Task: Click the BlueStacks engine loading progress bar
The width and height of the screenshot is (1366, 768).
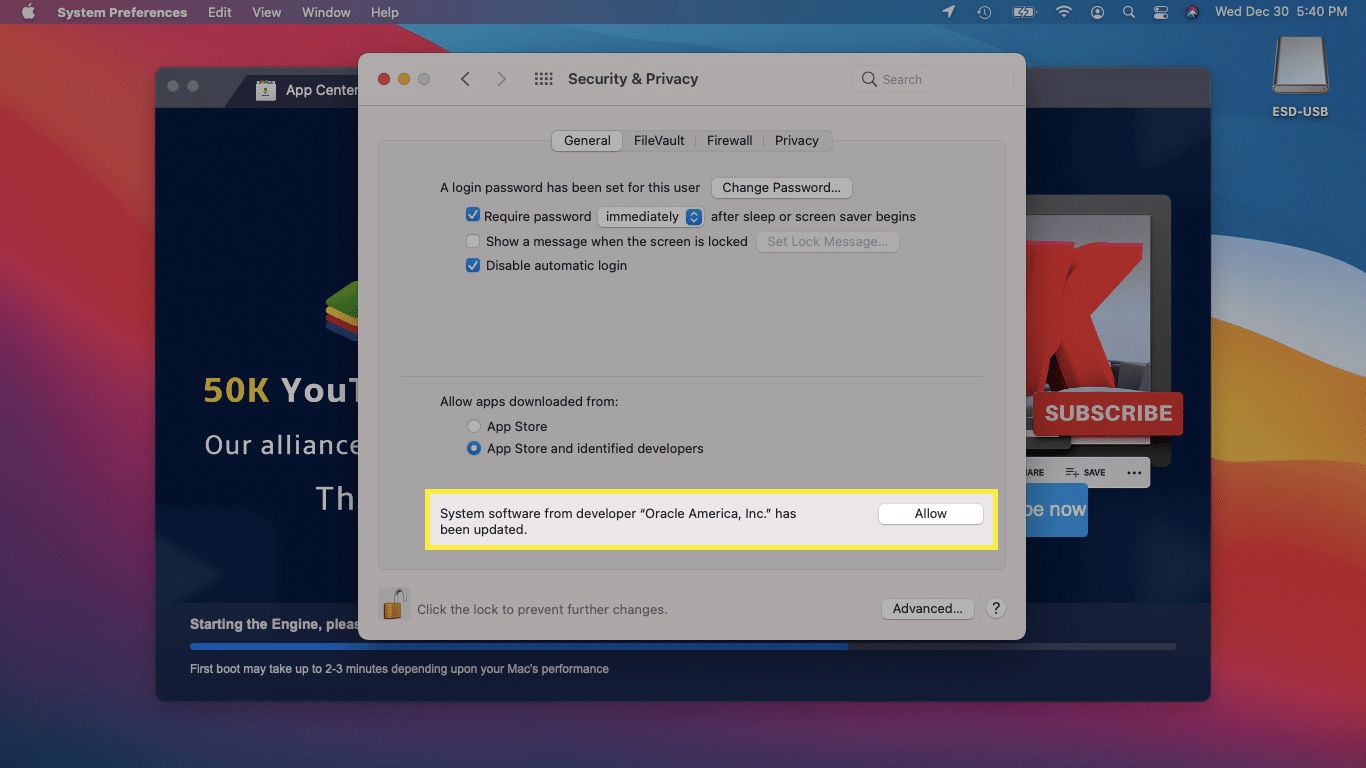Action: point(682,647)
